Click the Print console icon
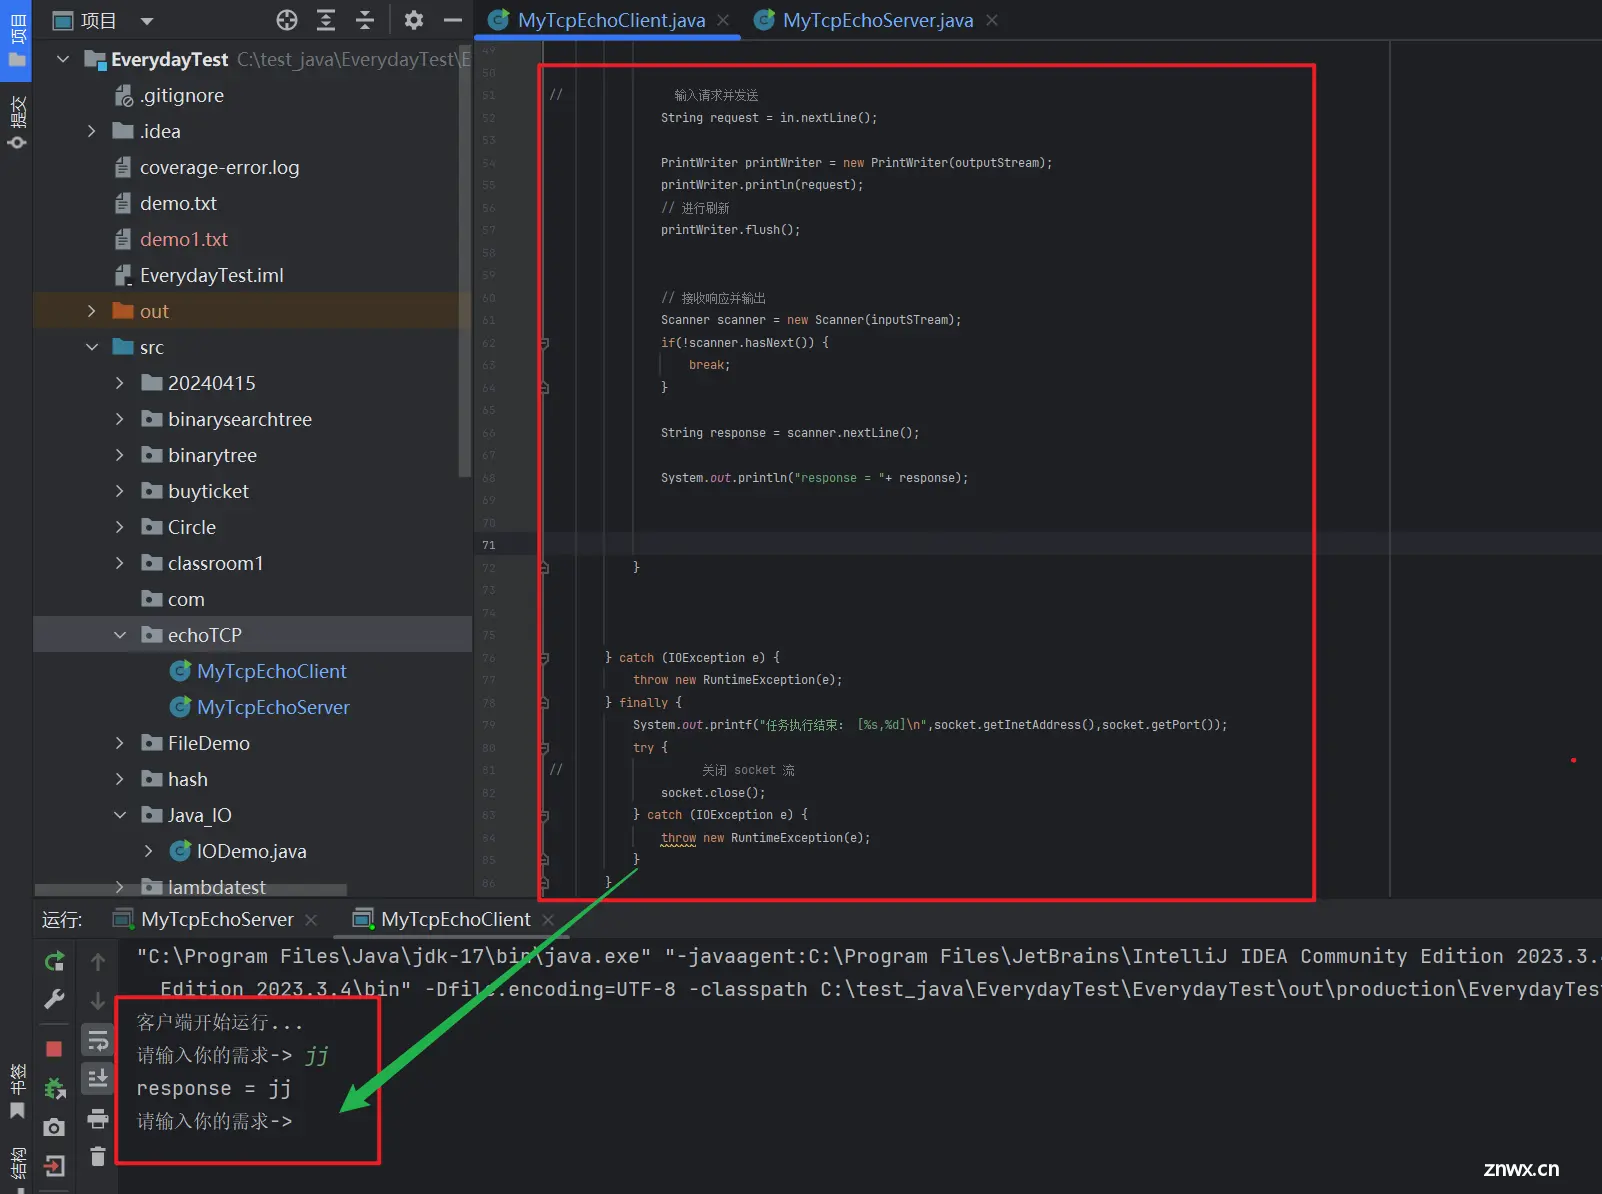The image size is (1602, 1194). [98, 1118]
